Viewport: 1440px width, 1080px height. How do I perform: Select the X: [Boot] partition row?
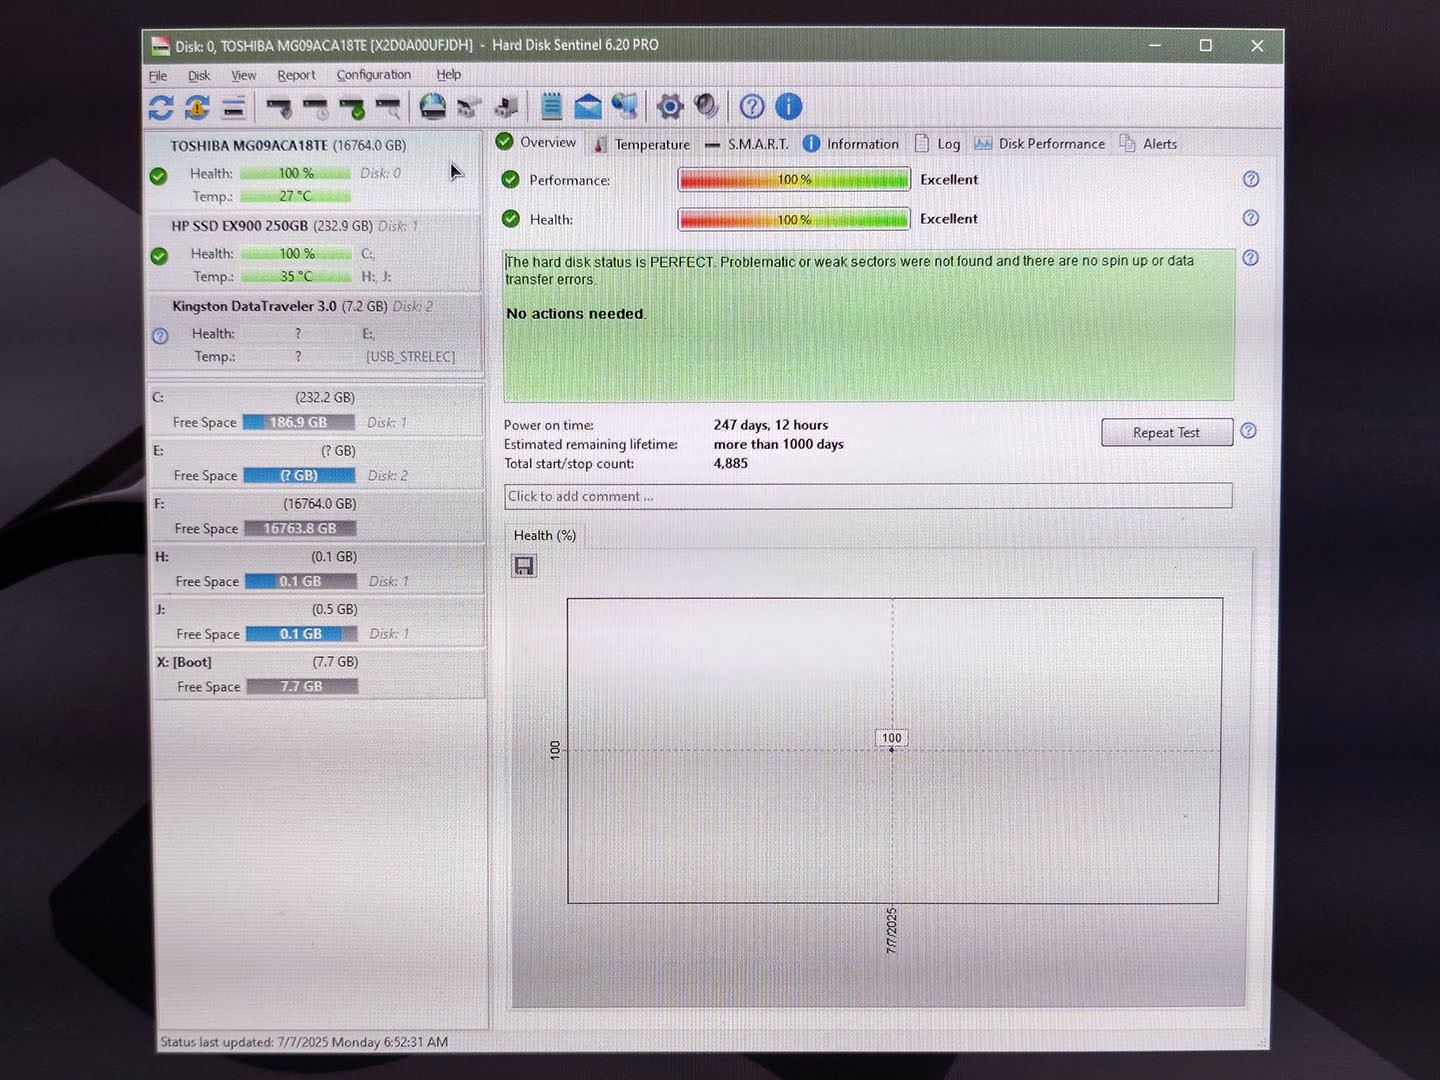tap(320, 675)
